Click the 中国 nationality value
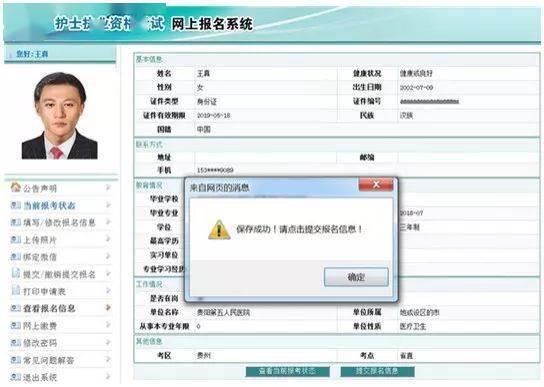 pos(204,129)
